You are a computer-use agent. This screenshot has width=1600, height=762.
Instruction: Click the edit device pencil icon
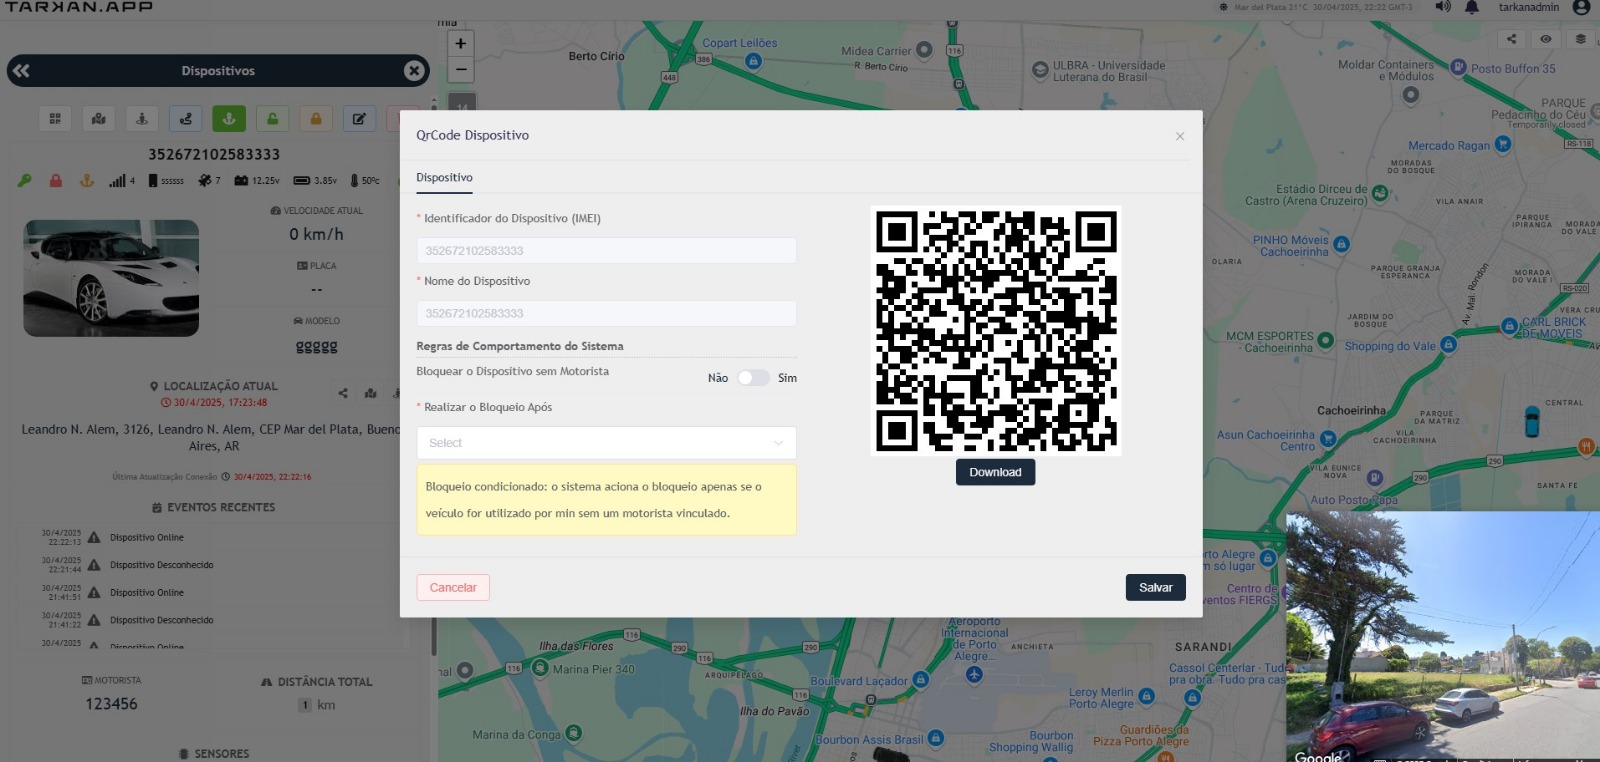(x=359, y=119)
